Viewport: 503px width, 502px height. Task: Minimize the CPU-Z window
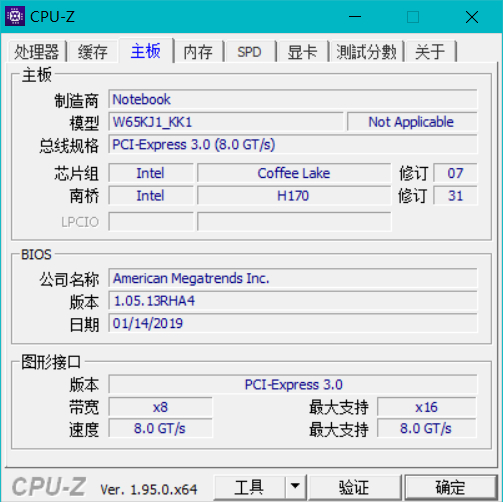click(355, 16)
